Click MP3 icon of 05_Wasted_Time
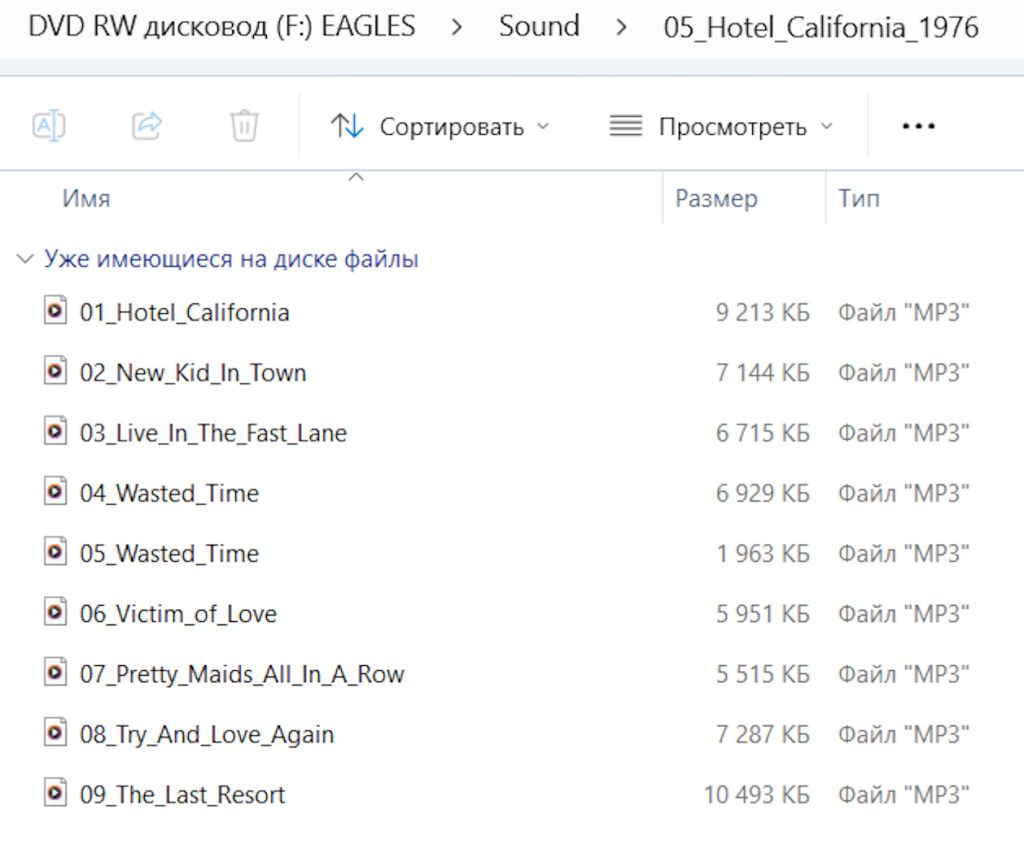Viewport: 1024px width, 844px height. point(56,551)
